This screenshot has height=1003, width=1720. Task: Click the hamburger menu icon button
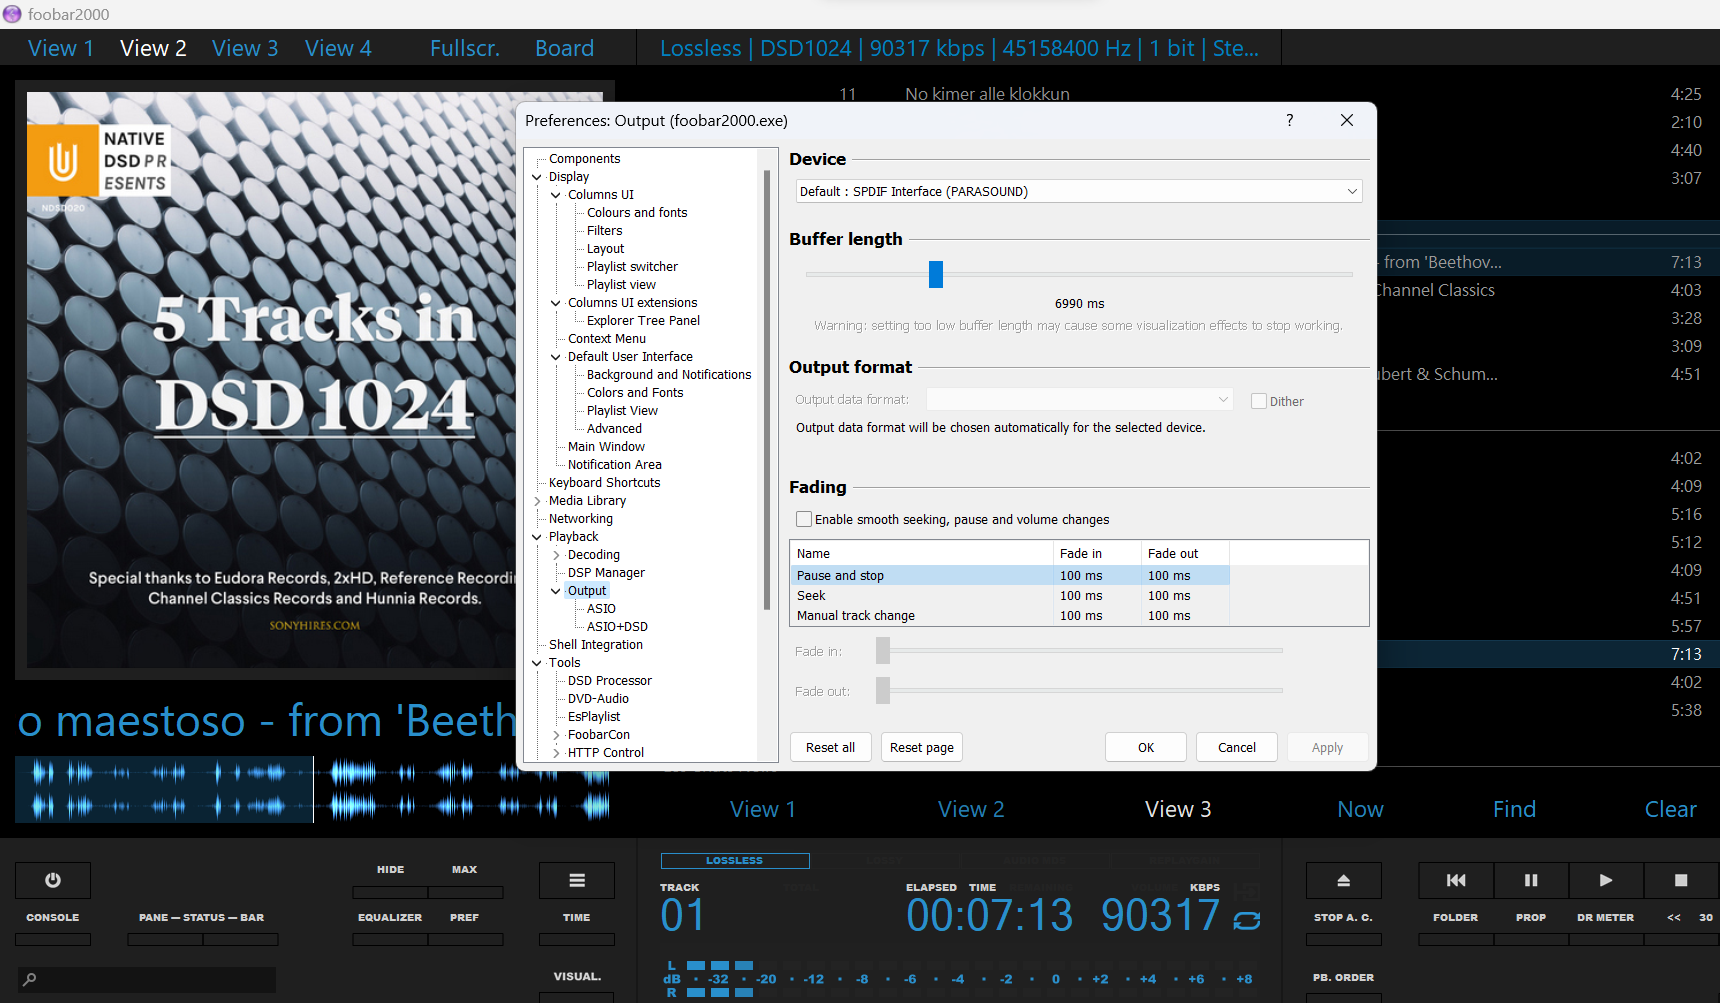[577, 880]
